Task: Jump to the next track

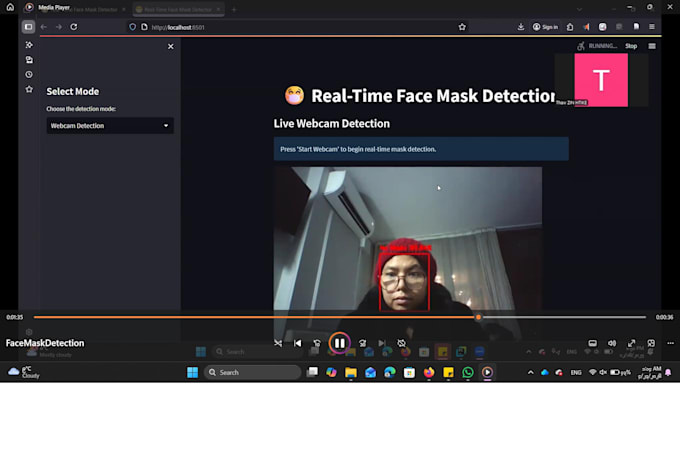Action: [x=382, y=343]
